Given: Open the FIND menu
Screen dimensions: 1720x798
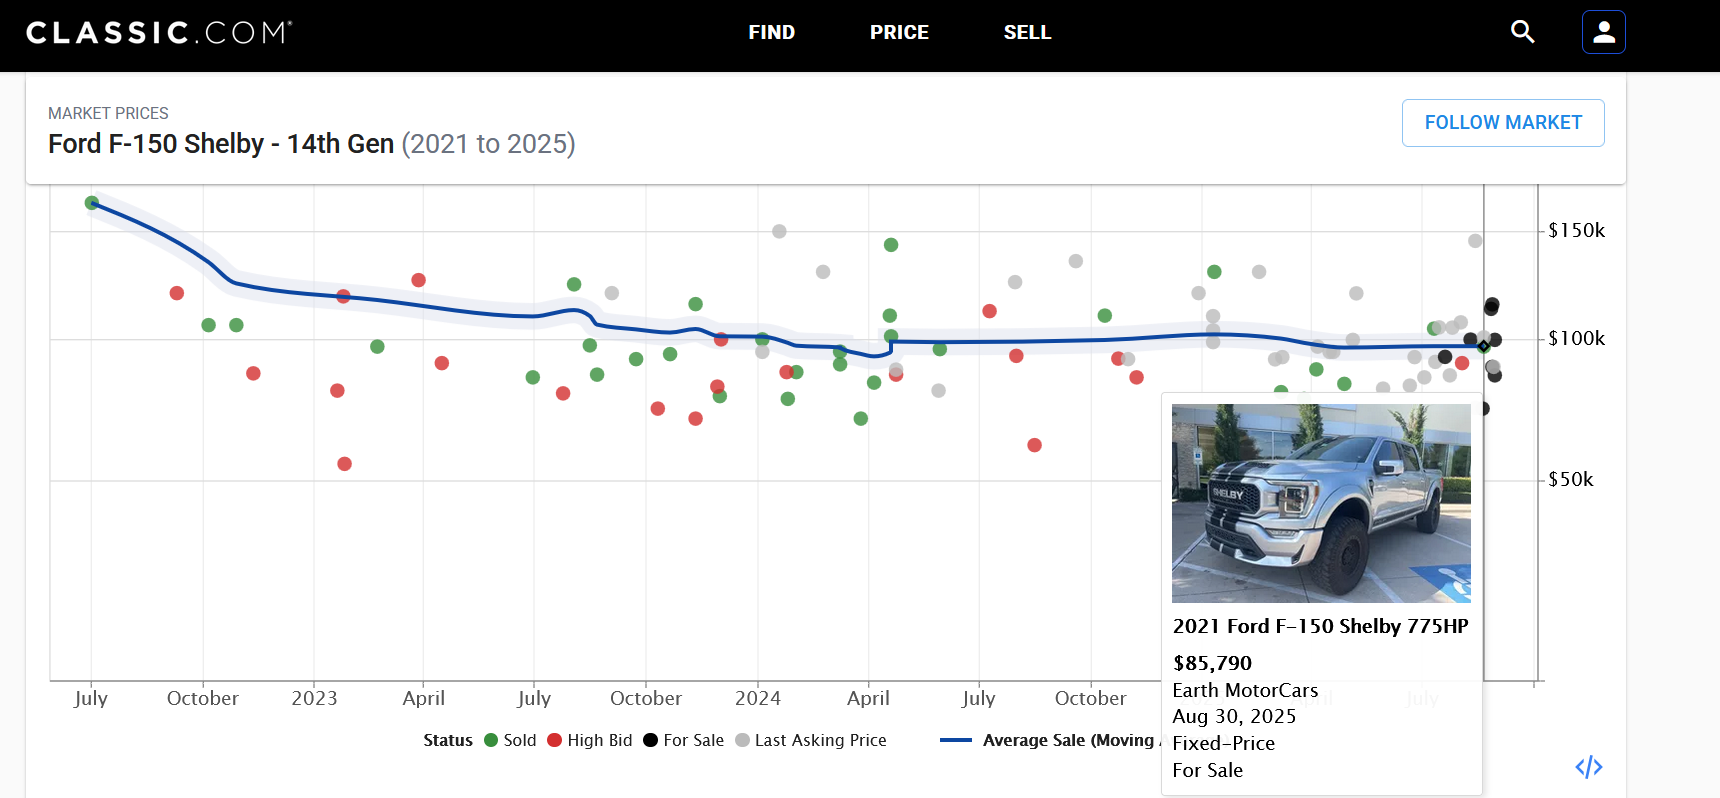Looking at the screenshot, I should pos(772,32).
